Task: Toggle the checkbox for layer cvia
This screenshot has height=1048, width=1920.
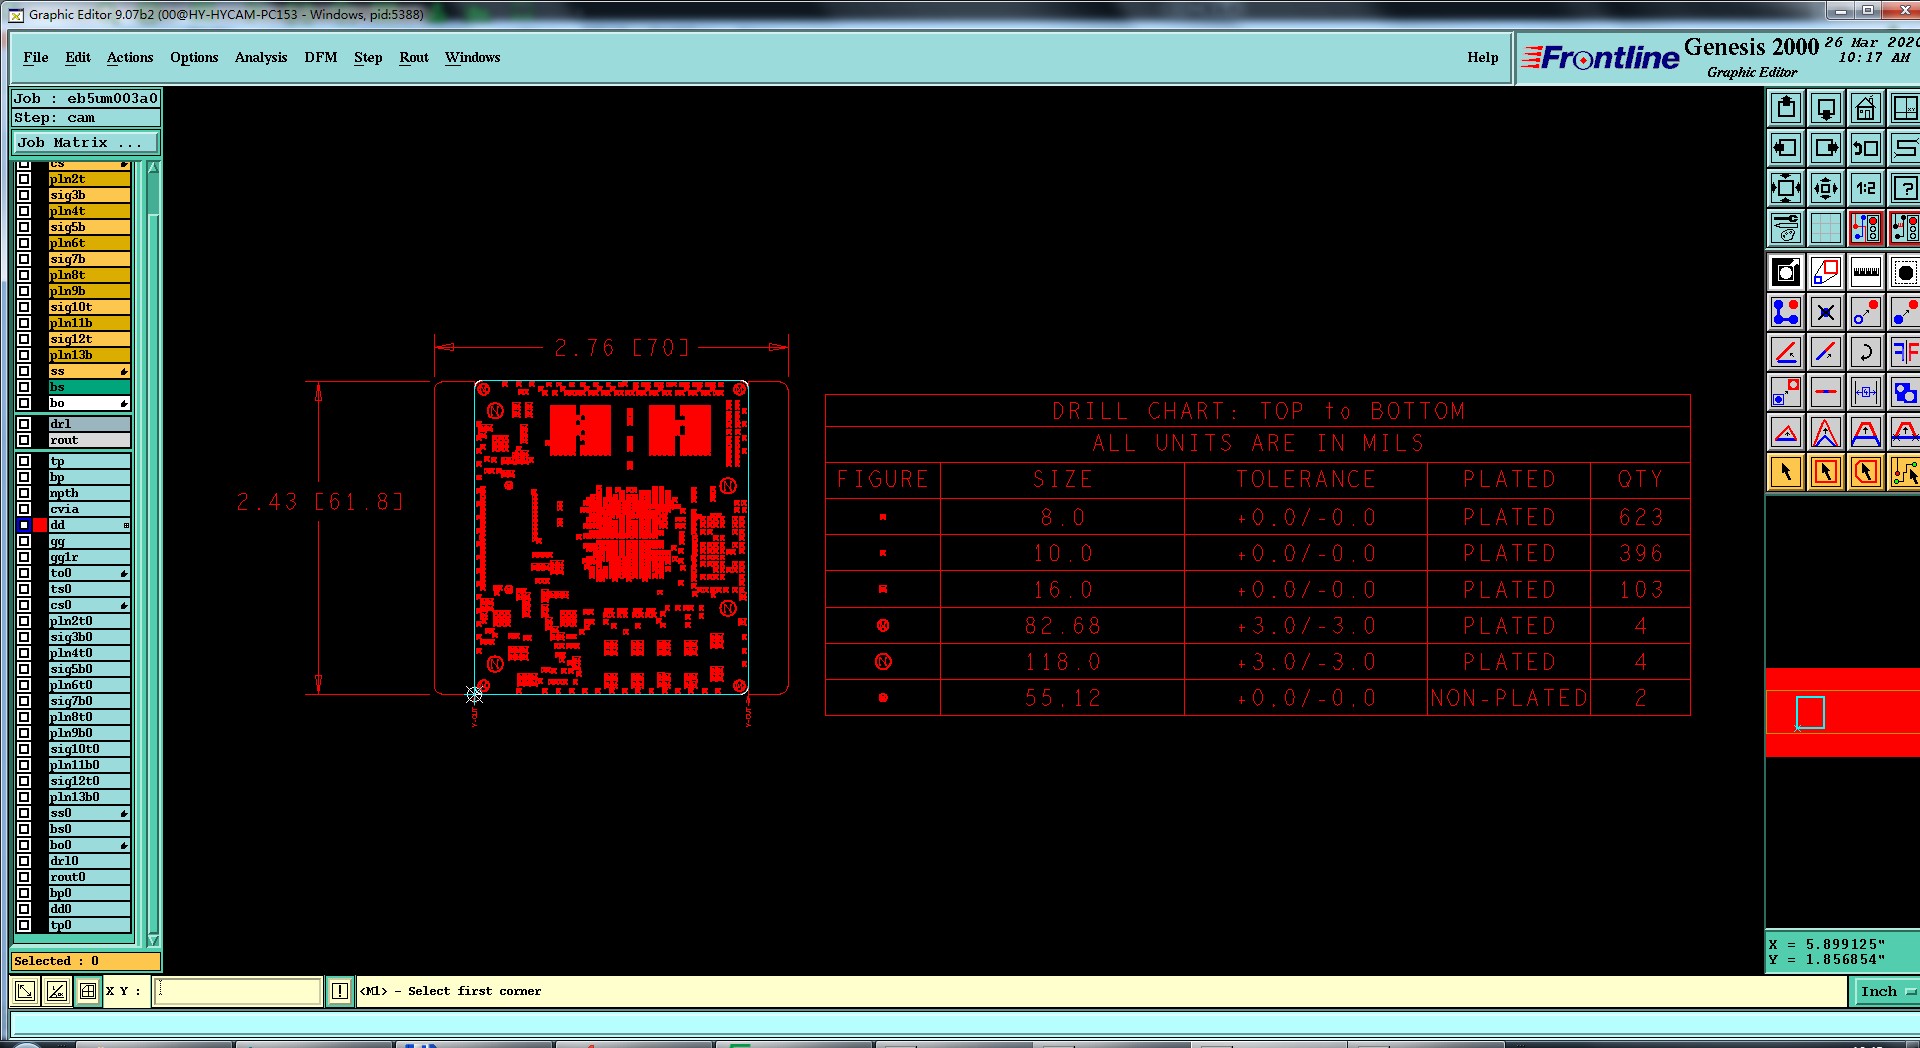Action: [24, 509]
